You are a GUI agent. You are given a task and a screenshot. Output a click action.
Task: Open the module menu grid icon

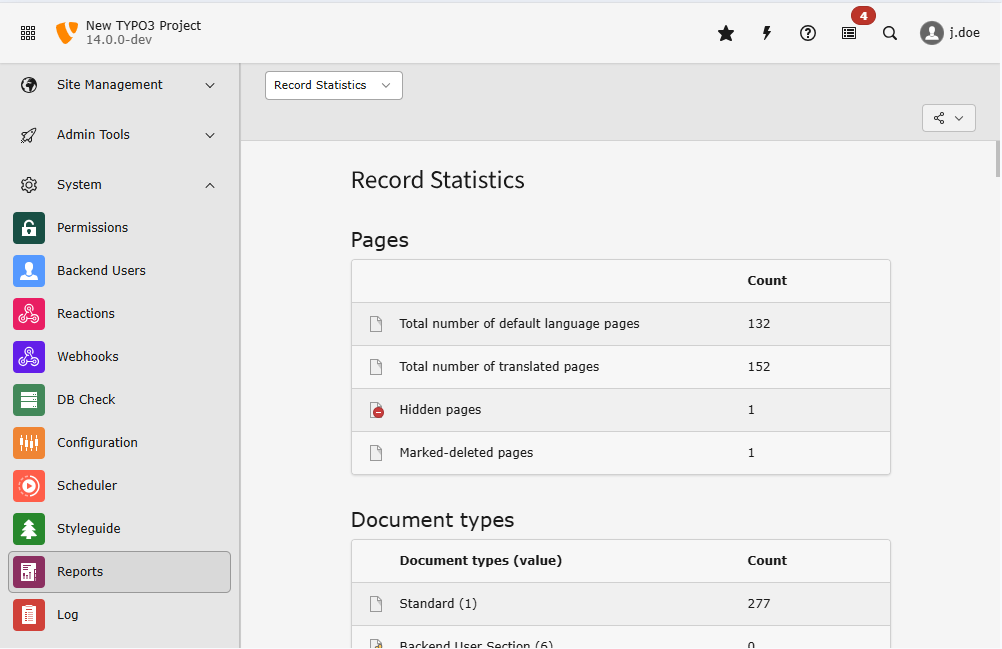(28, 32)
